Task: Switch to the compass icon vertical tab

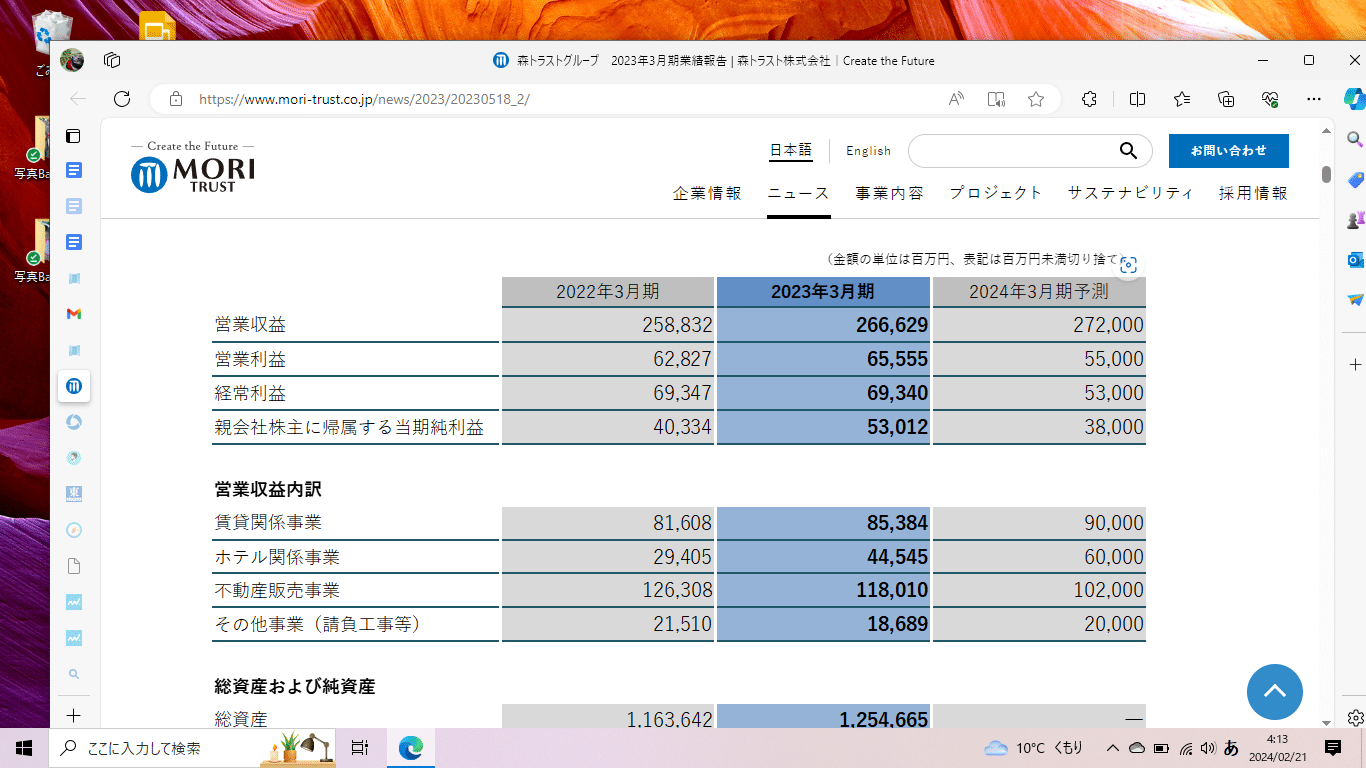Action: (73, 530)
